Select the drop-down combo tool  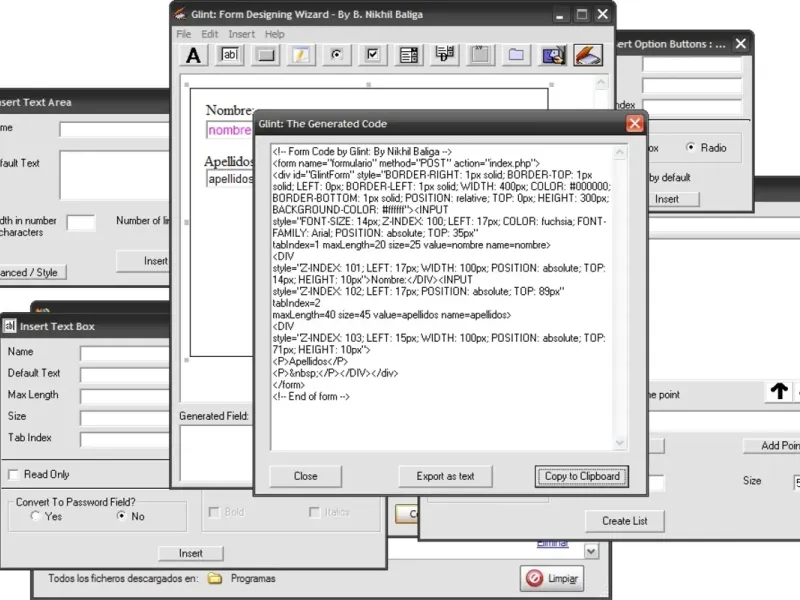click(x=444, y=55)
